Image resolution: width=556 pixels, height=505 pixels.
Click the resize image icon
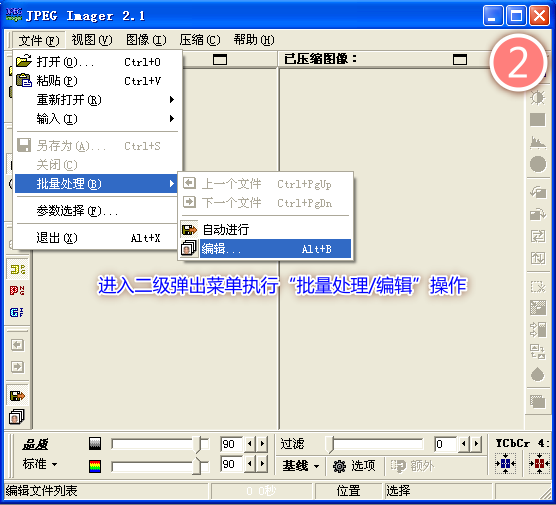pos(538,308)
